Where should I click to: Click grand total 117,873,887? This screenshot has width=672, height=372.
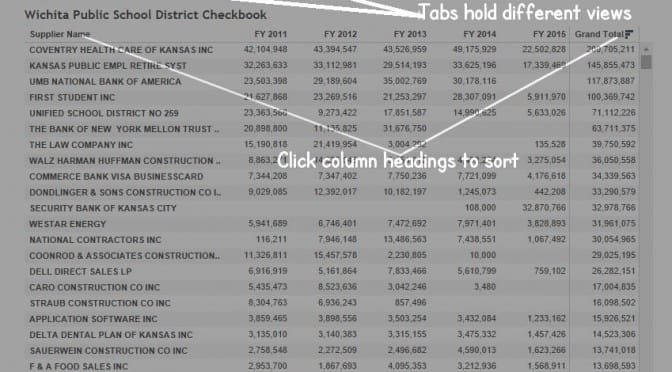click(x=611, y=81)
